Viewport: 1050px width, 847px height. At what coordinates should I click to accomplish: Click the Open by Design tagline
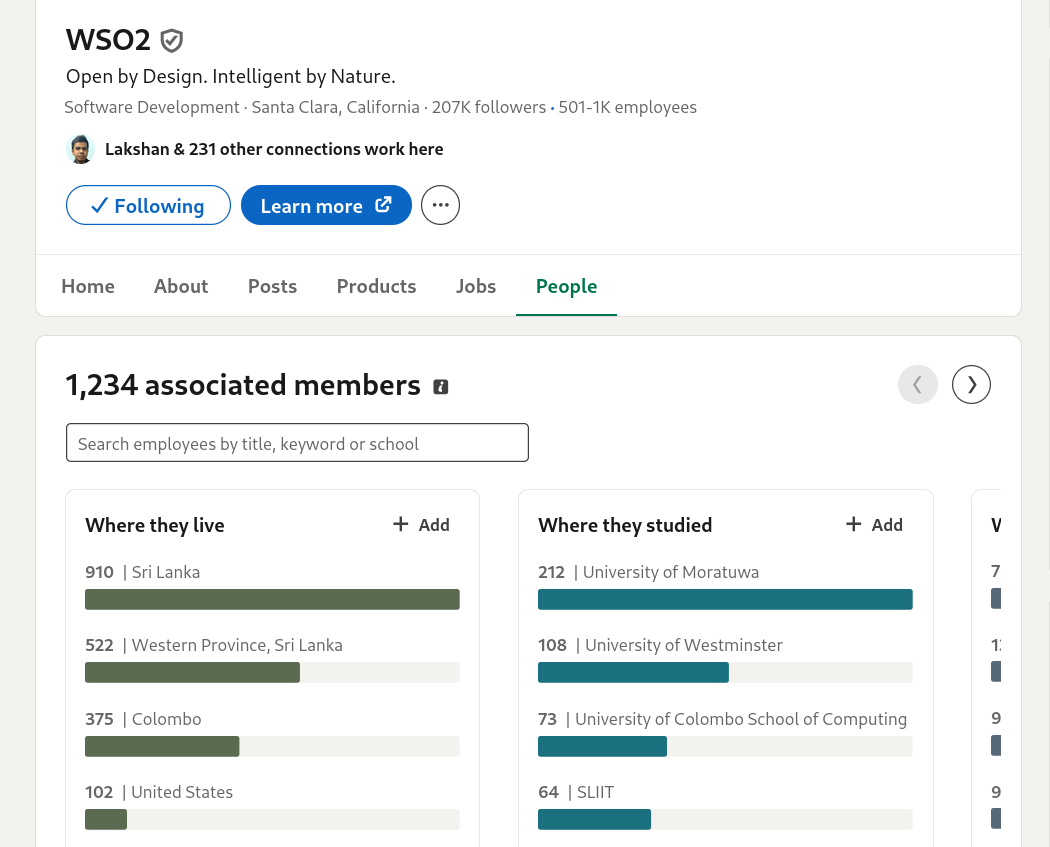pyautogui.click(x=230, y=76)
